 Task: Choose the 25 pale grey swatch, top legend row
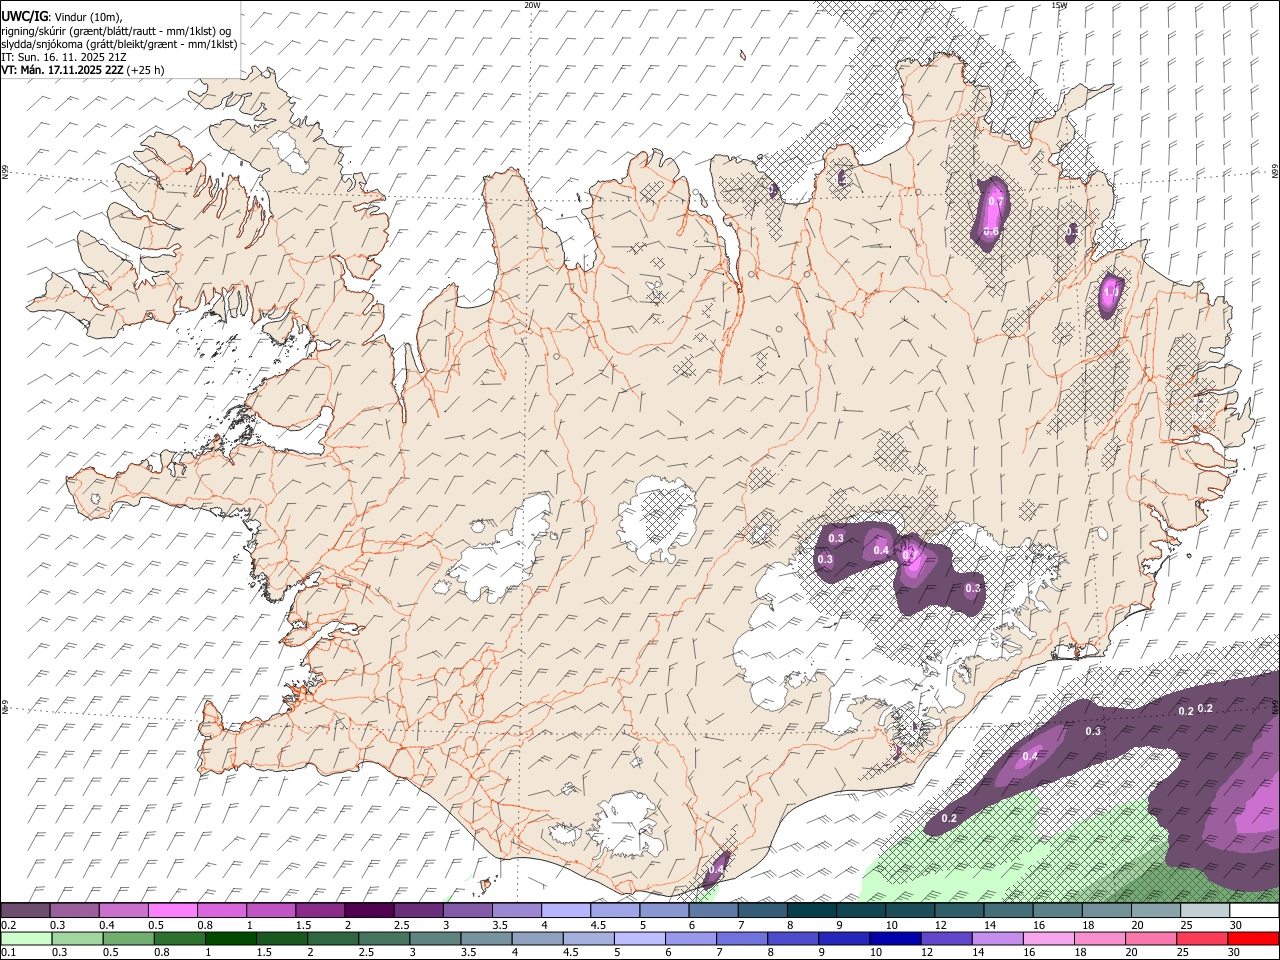(1206, 911)
